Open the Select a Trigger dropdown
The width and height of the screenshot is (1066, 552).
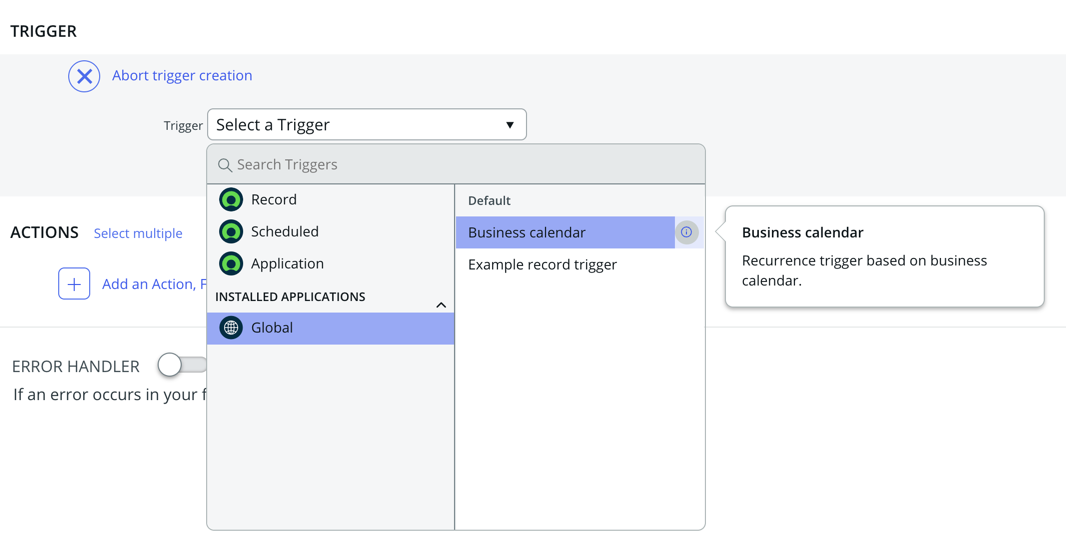pyautogui.click(x=366, y=125)
